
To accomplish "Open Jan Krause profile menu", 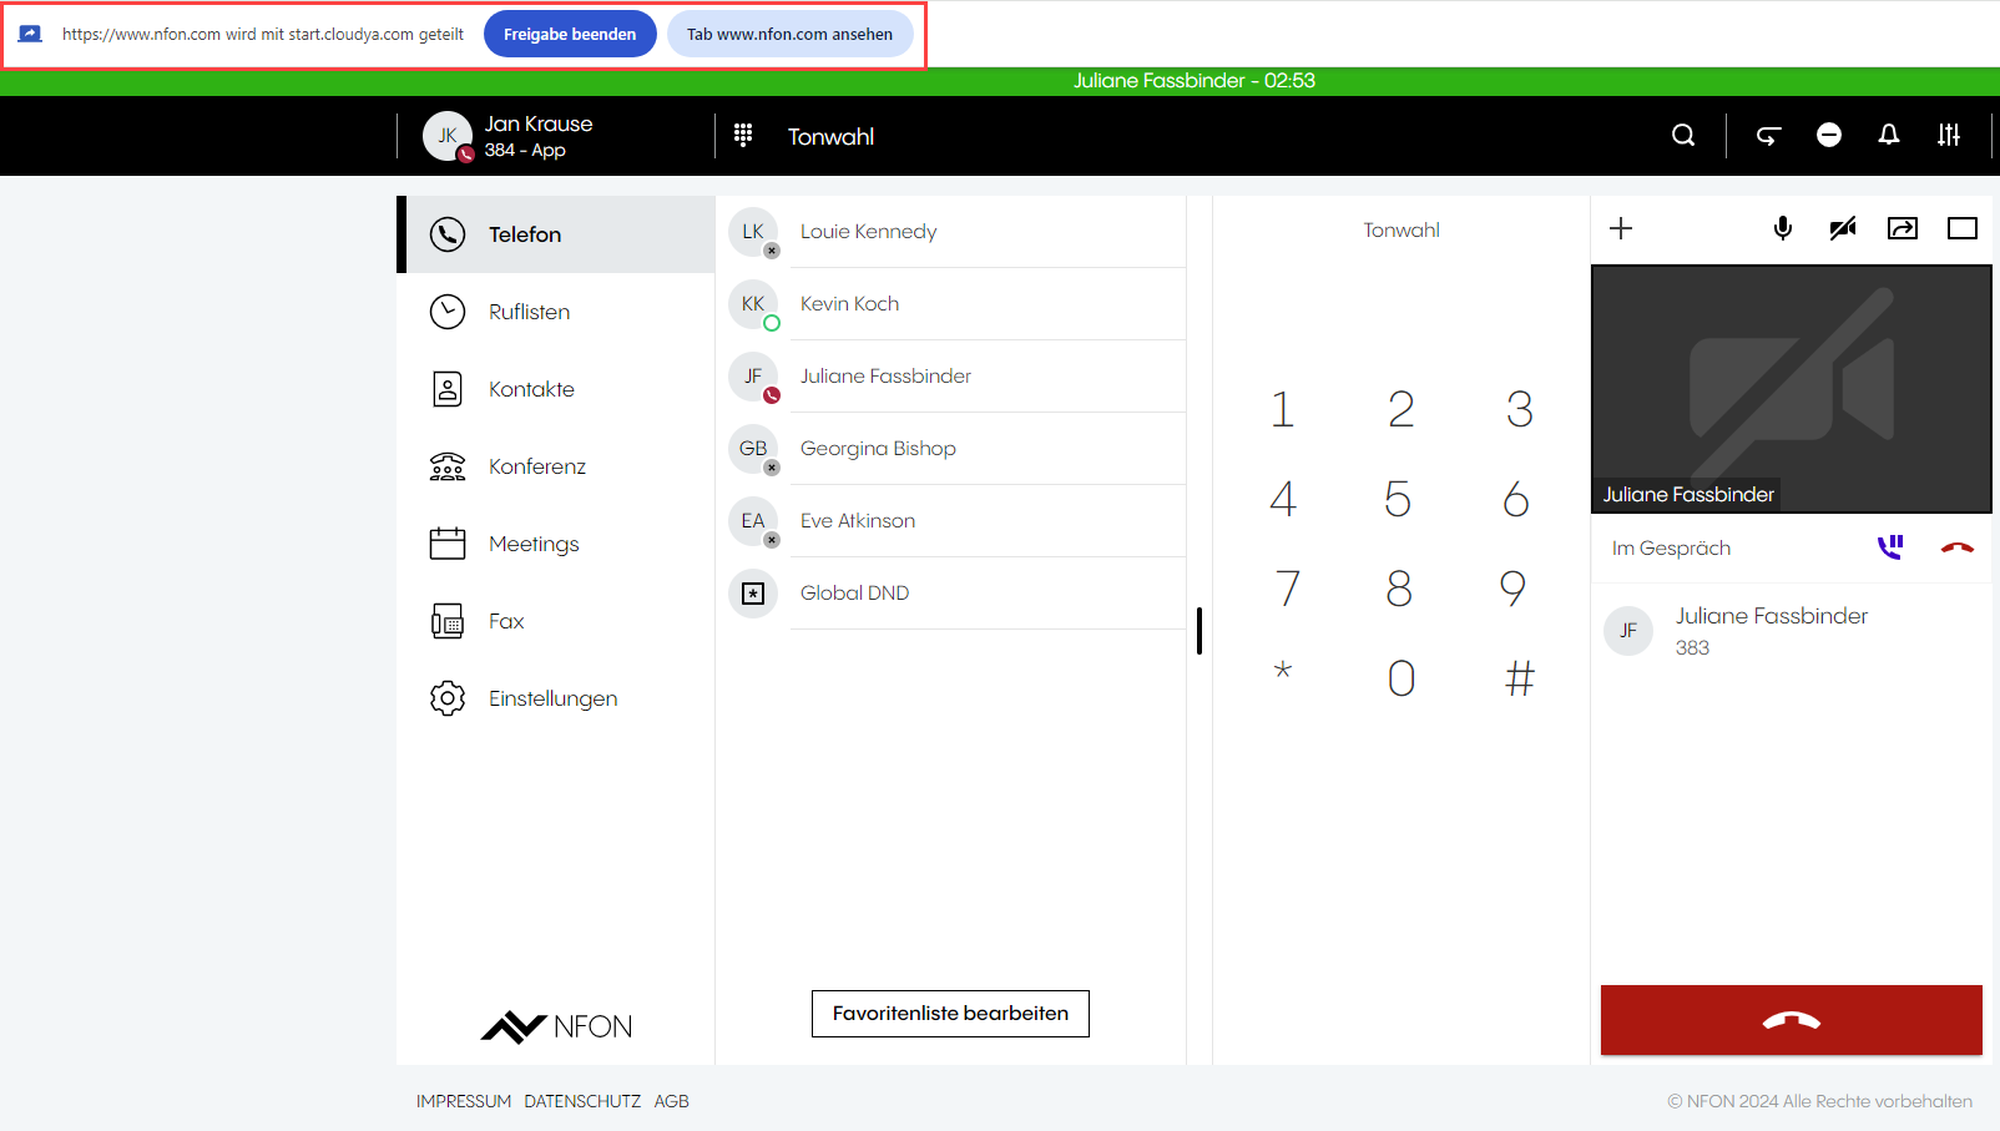I will point(510,136).
